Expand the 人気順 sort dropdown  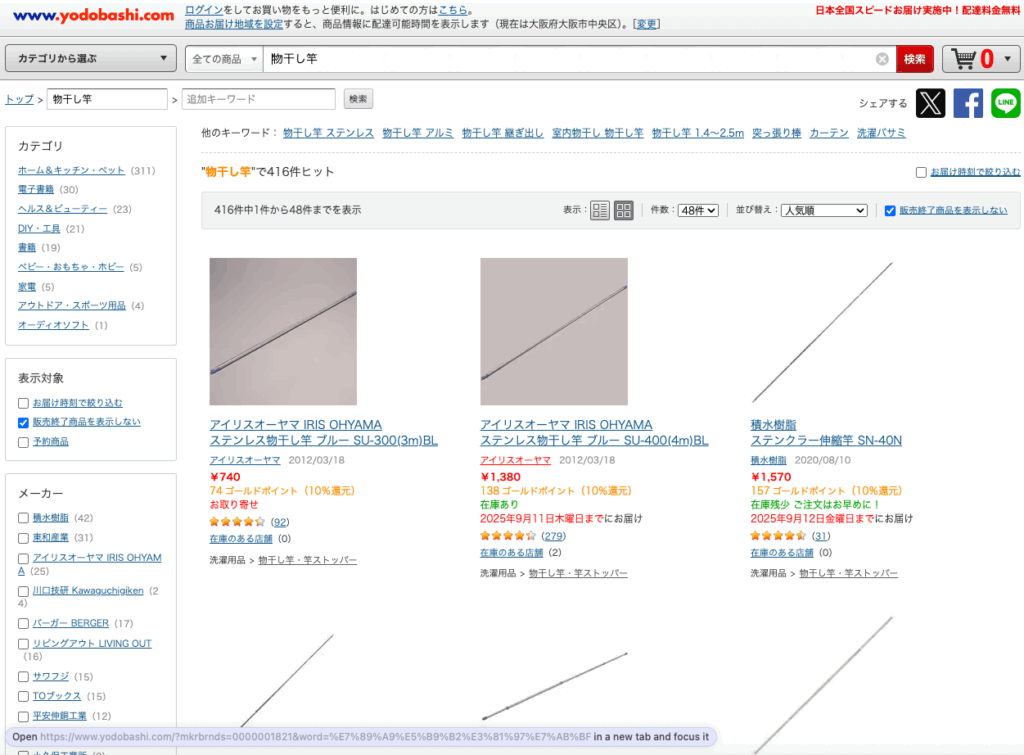[824, 210]
